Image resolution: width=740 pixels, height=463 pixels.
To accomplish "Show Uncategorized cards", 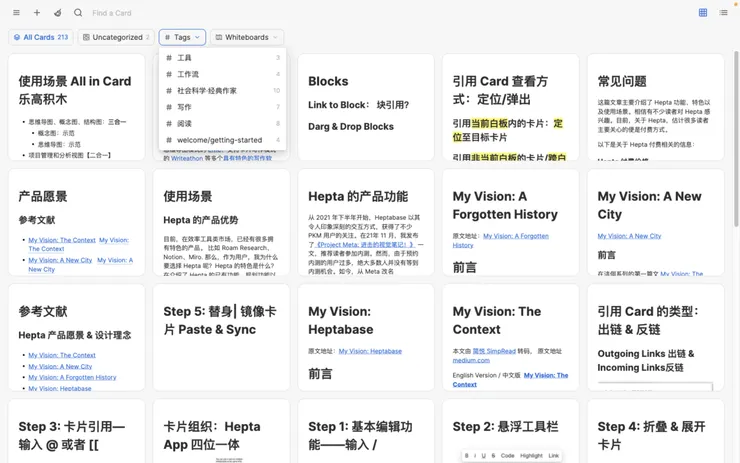I will coord(116,37).
